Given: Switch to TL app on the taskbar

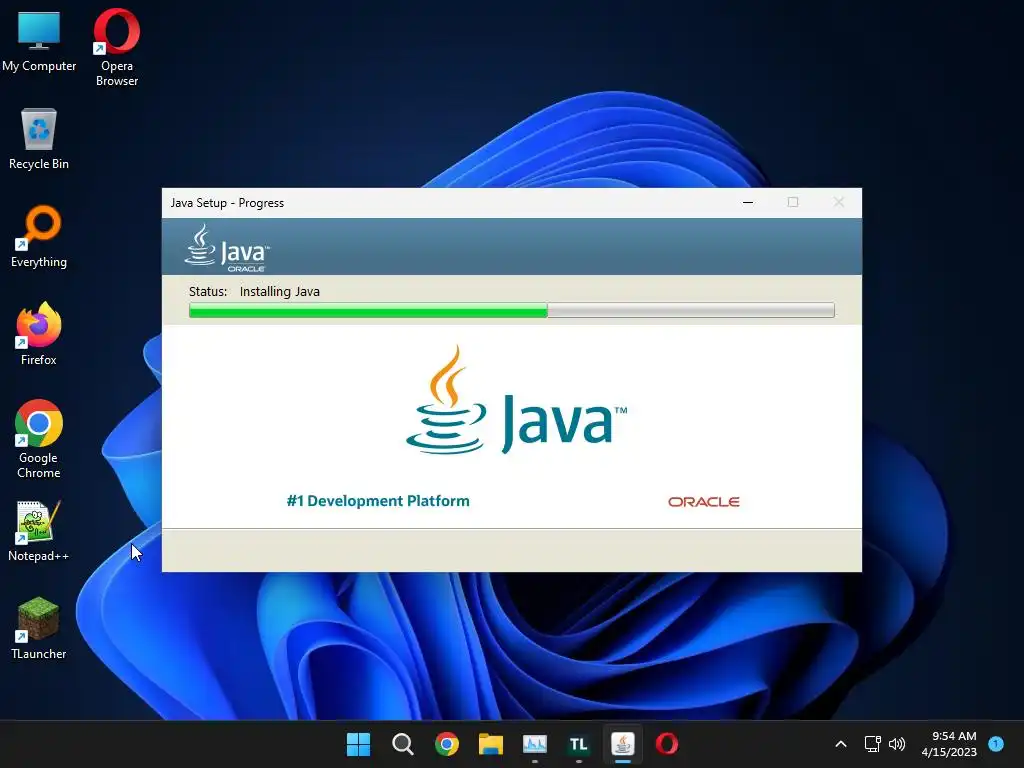Looking at the screenshot, I should click(x=579, y=744).
